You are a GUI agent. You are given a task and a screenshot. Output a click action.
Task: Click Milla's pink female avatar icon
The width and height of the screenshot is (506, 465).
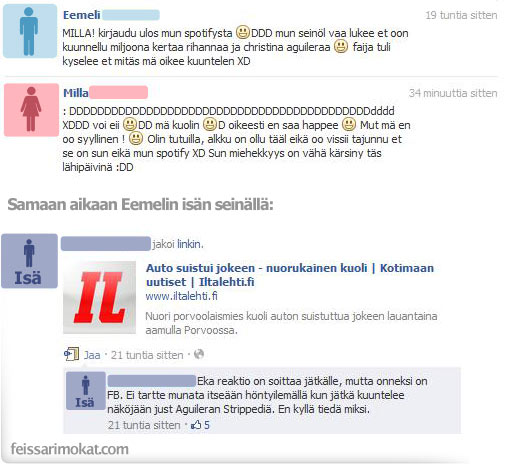click(31, 110)
